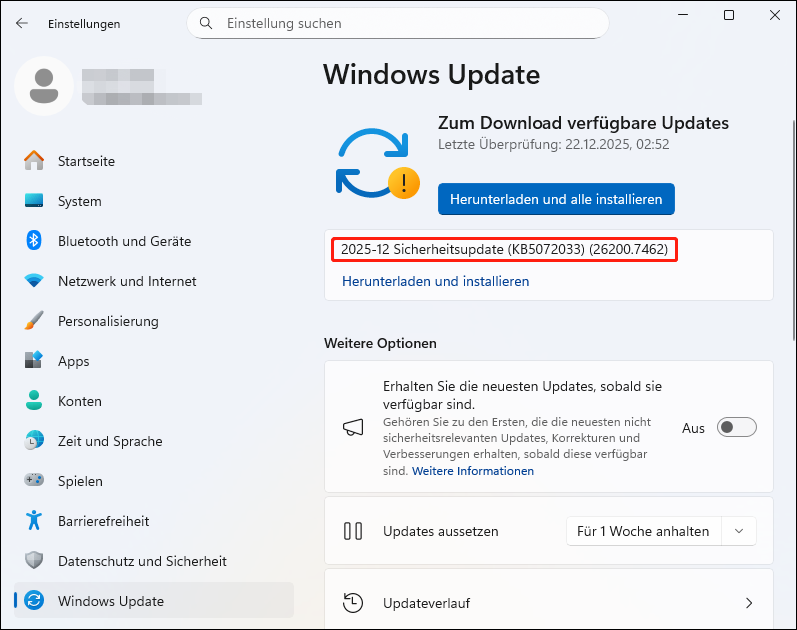This screenshot has height=630, width=797.
Task: Click the right-hand vertical scrollbar
Action: 793,230
